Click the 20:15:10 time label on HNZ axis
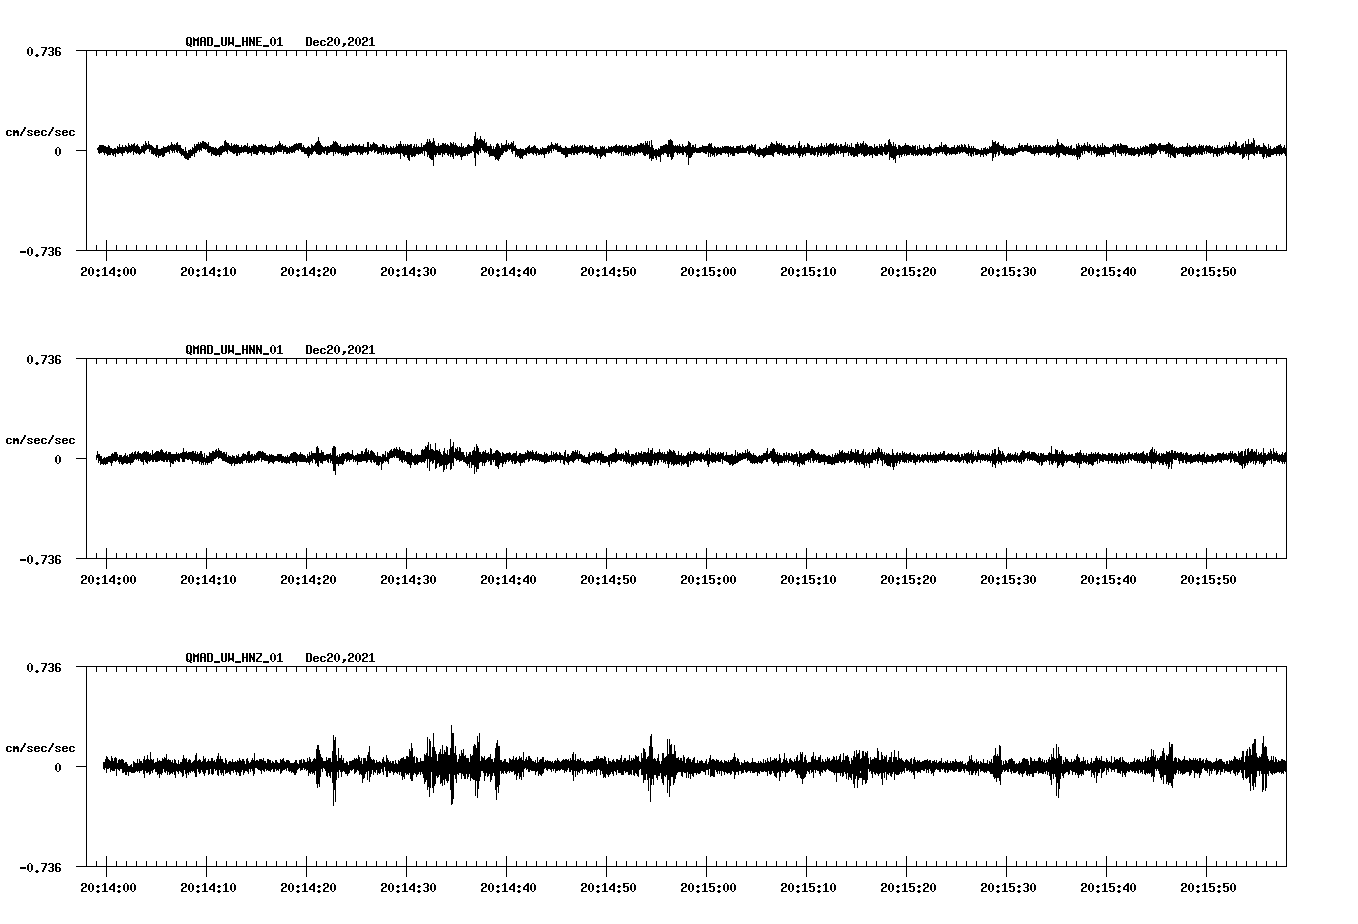The image size is (1358, 924). click(x=808, y=888)
